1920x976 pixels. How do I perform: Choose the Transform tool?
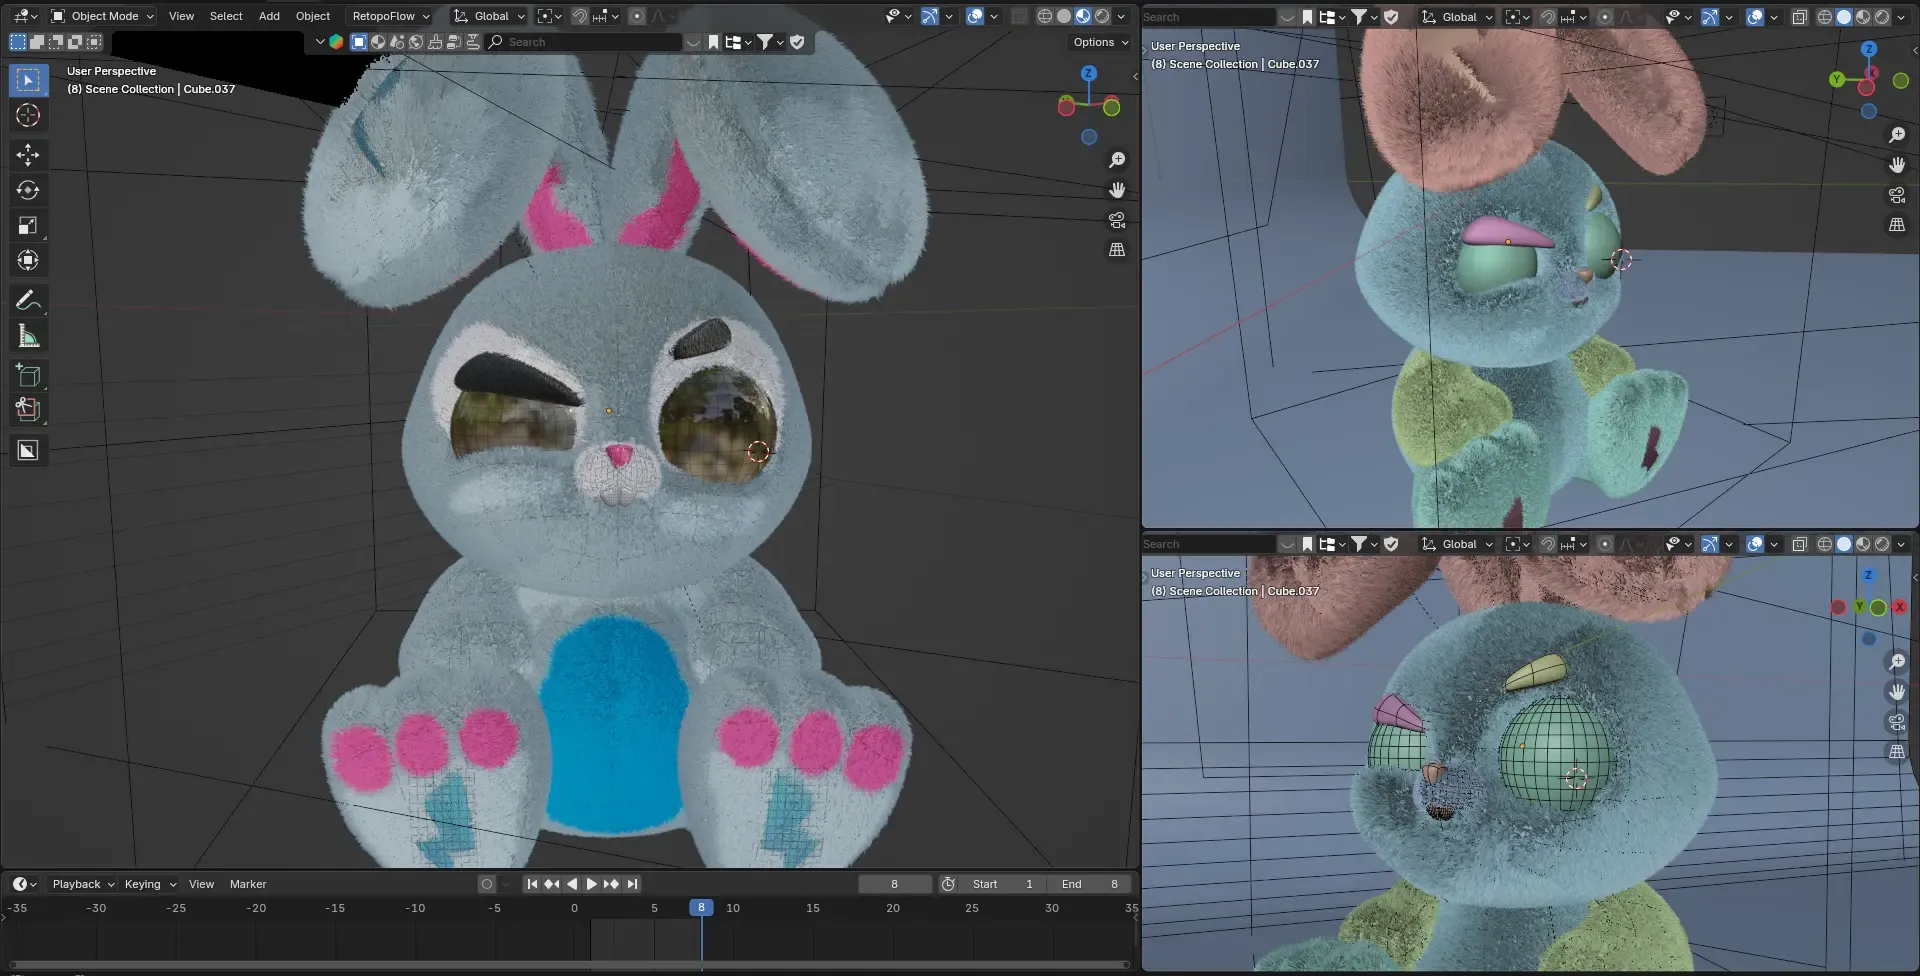tap(28, 260)
